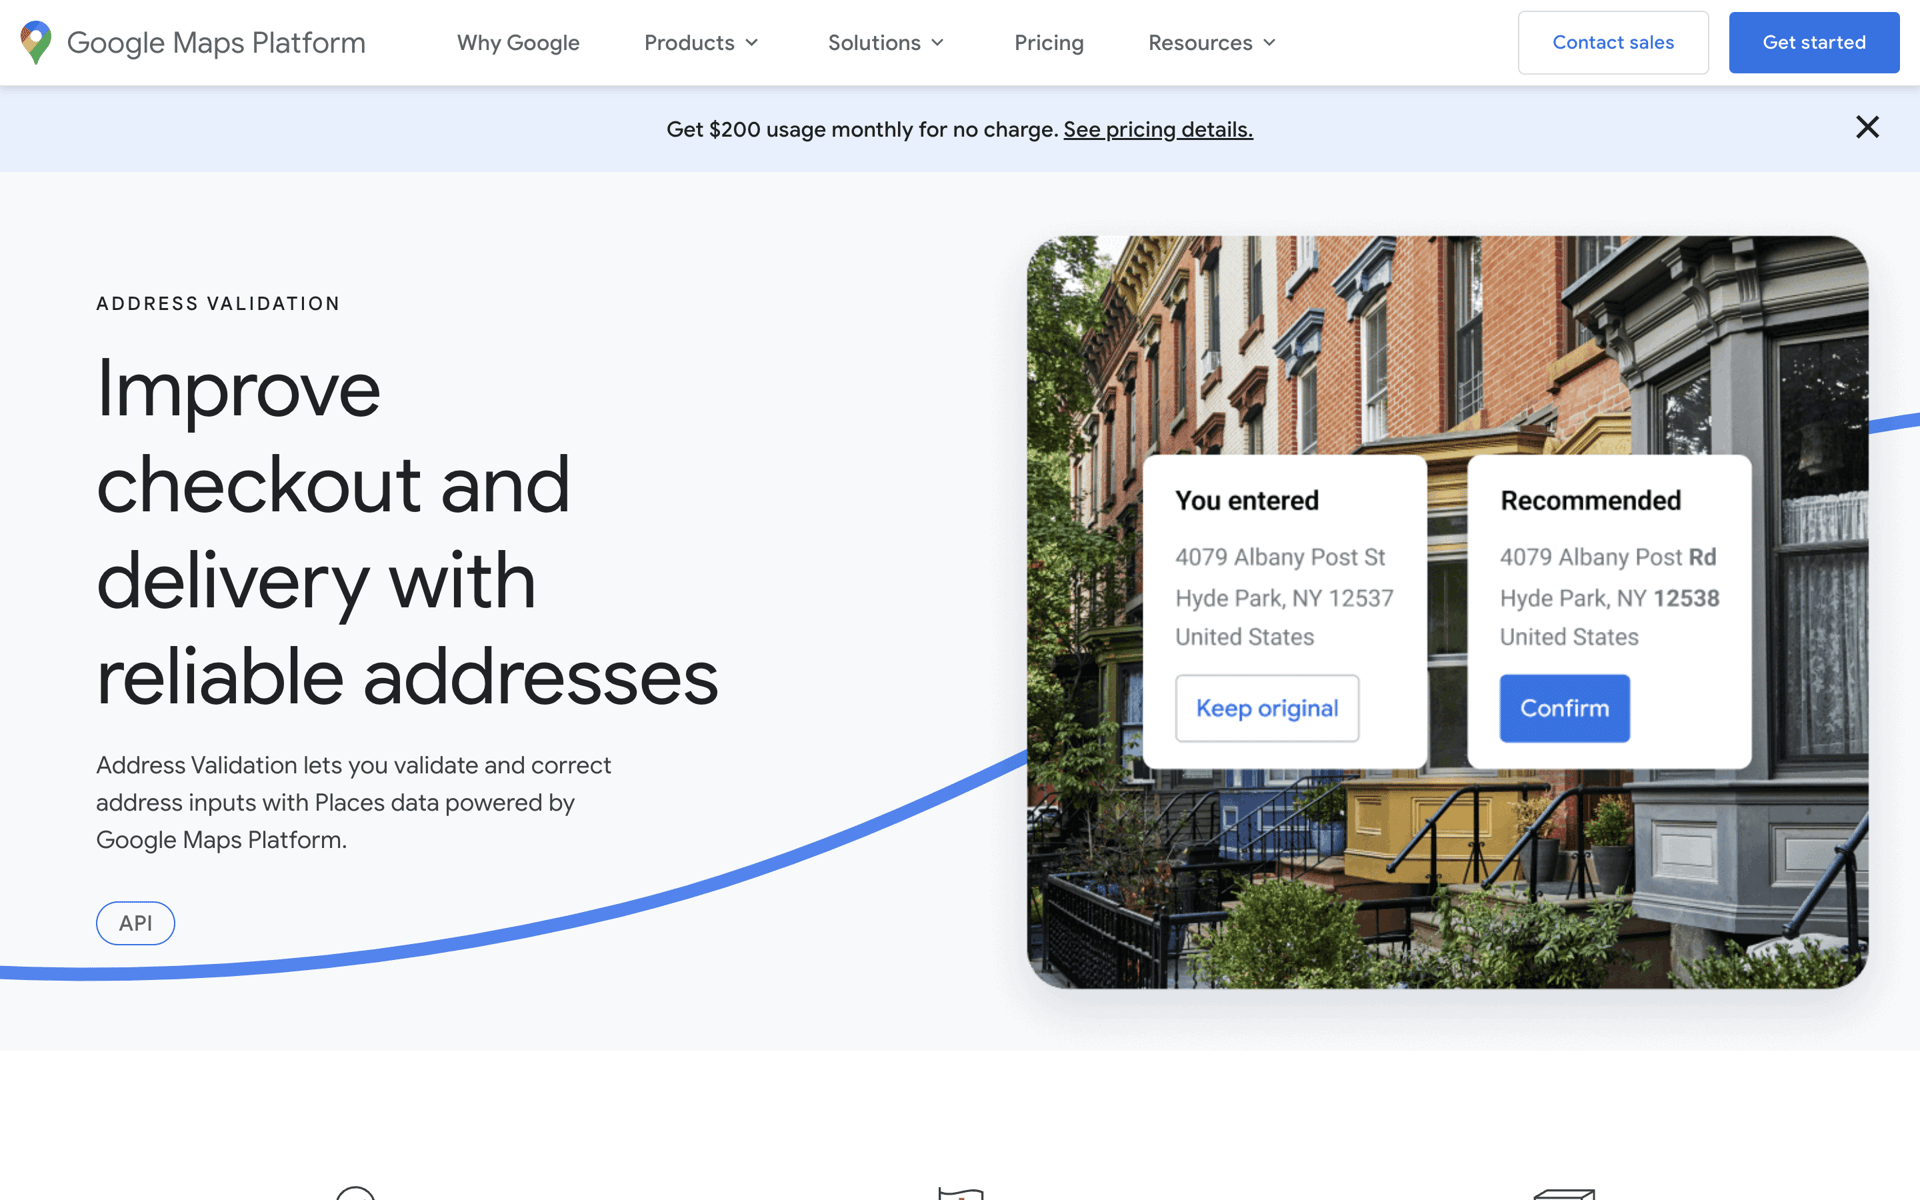
Task: Click the 'Improve checkout and delivery' headline
Action: (407, 532)
